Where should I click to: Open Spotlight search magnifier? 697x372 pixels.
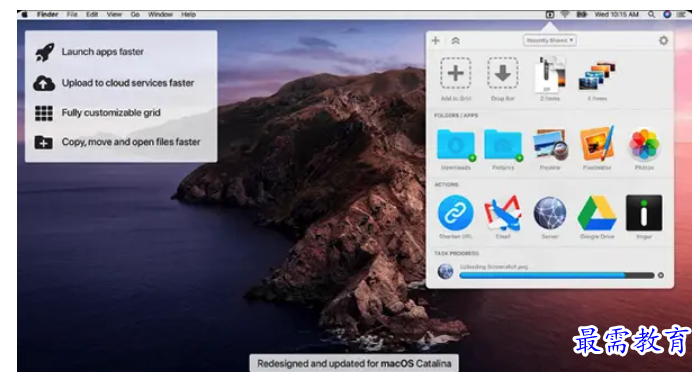tap(651, 15)
